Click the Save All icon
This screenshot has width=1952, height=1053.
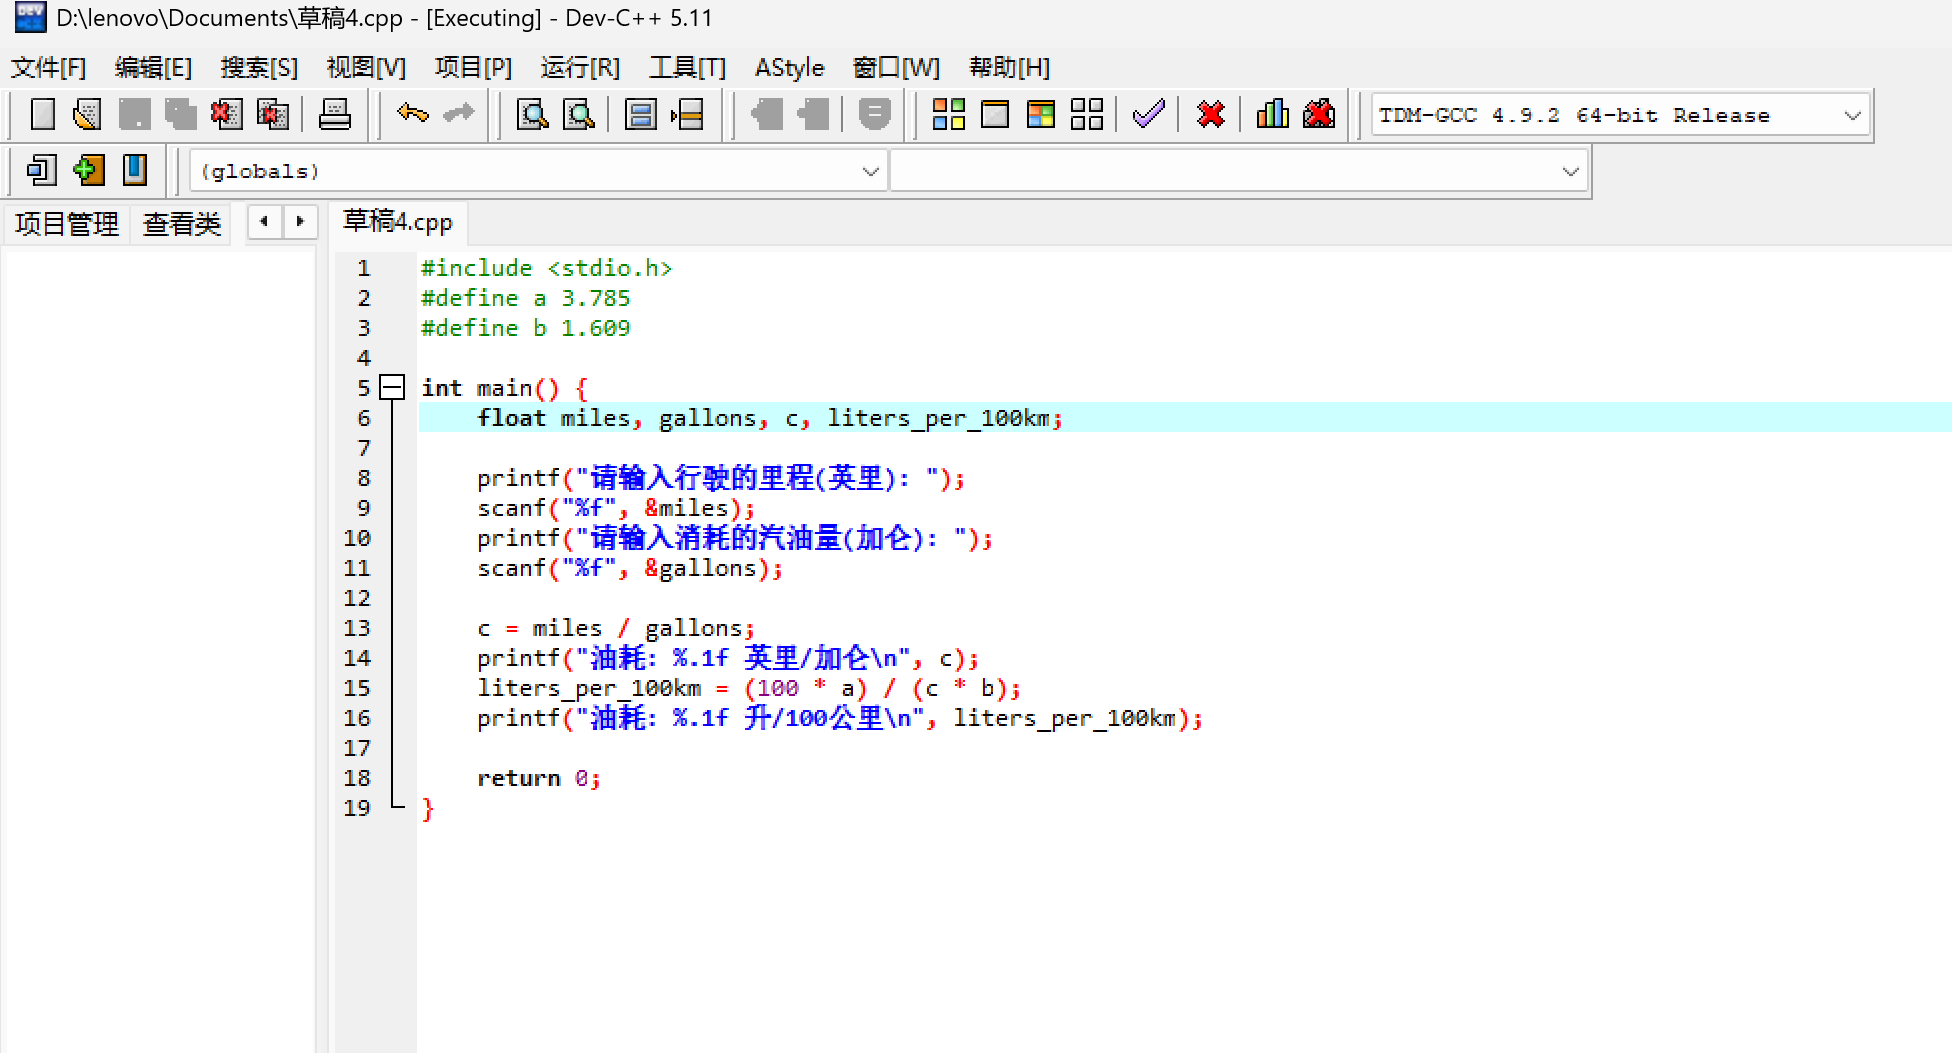tap(180, 114)
